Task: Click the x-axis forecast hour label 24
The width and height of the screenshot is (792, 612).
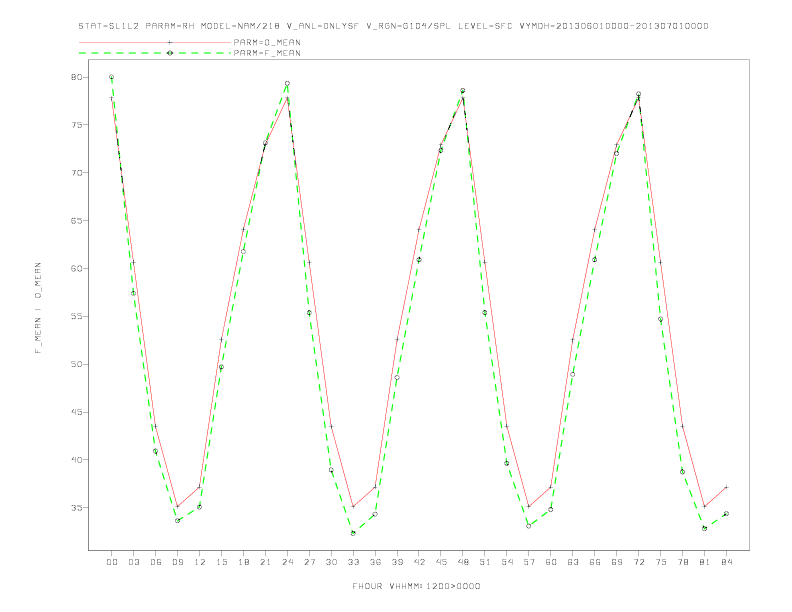Action: click(287, 562)
